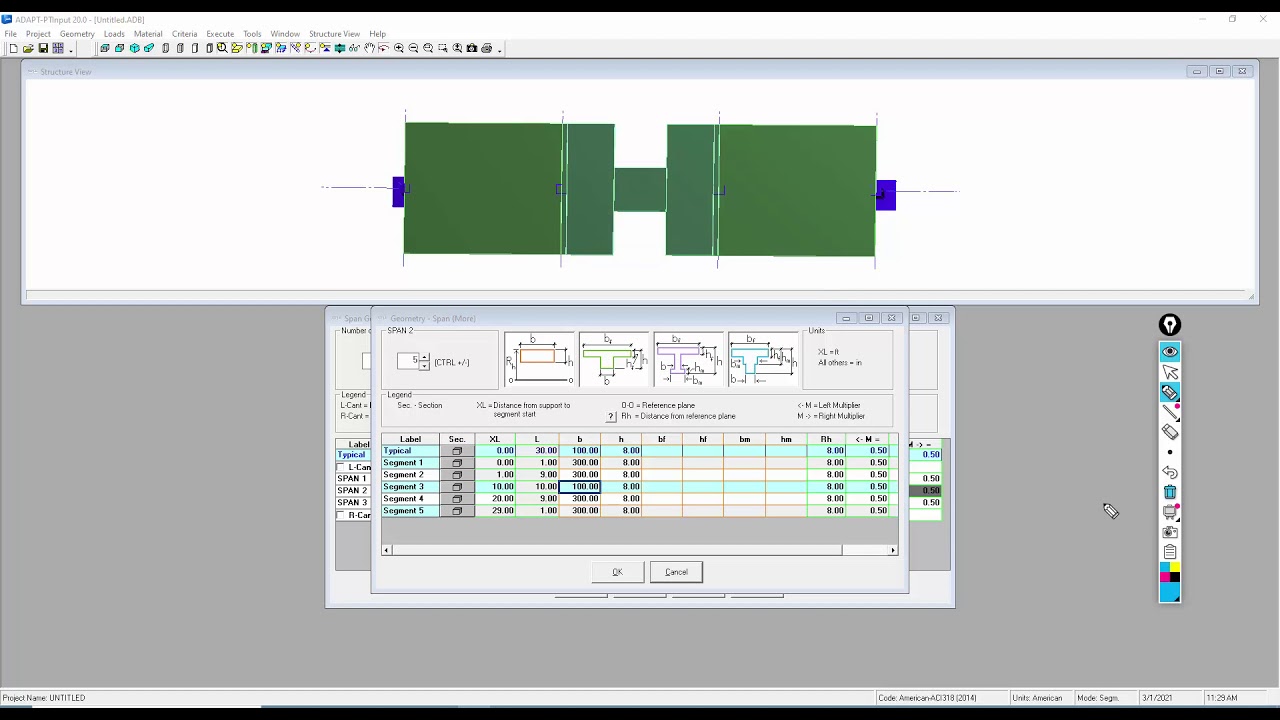Select the eraser tool on annotation palette
The width and height of the screenshot is (1280, 720).
pos(1169,432)
